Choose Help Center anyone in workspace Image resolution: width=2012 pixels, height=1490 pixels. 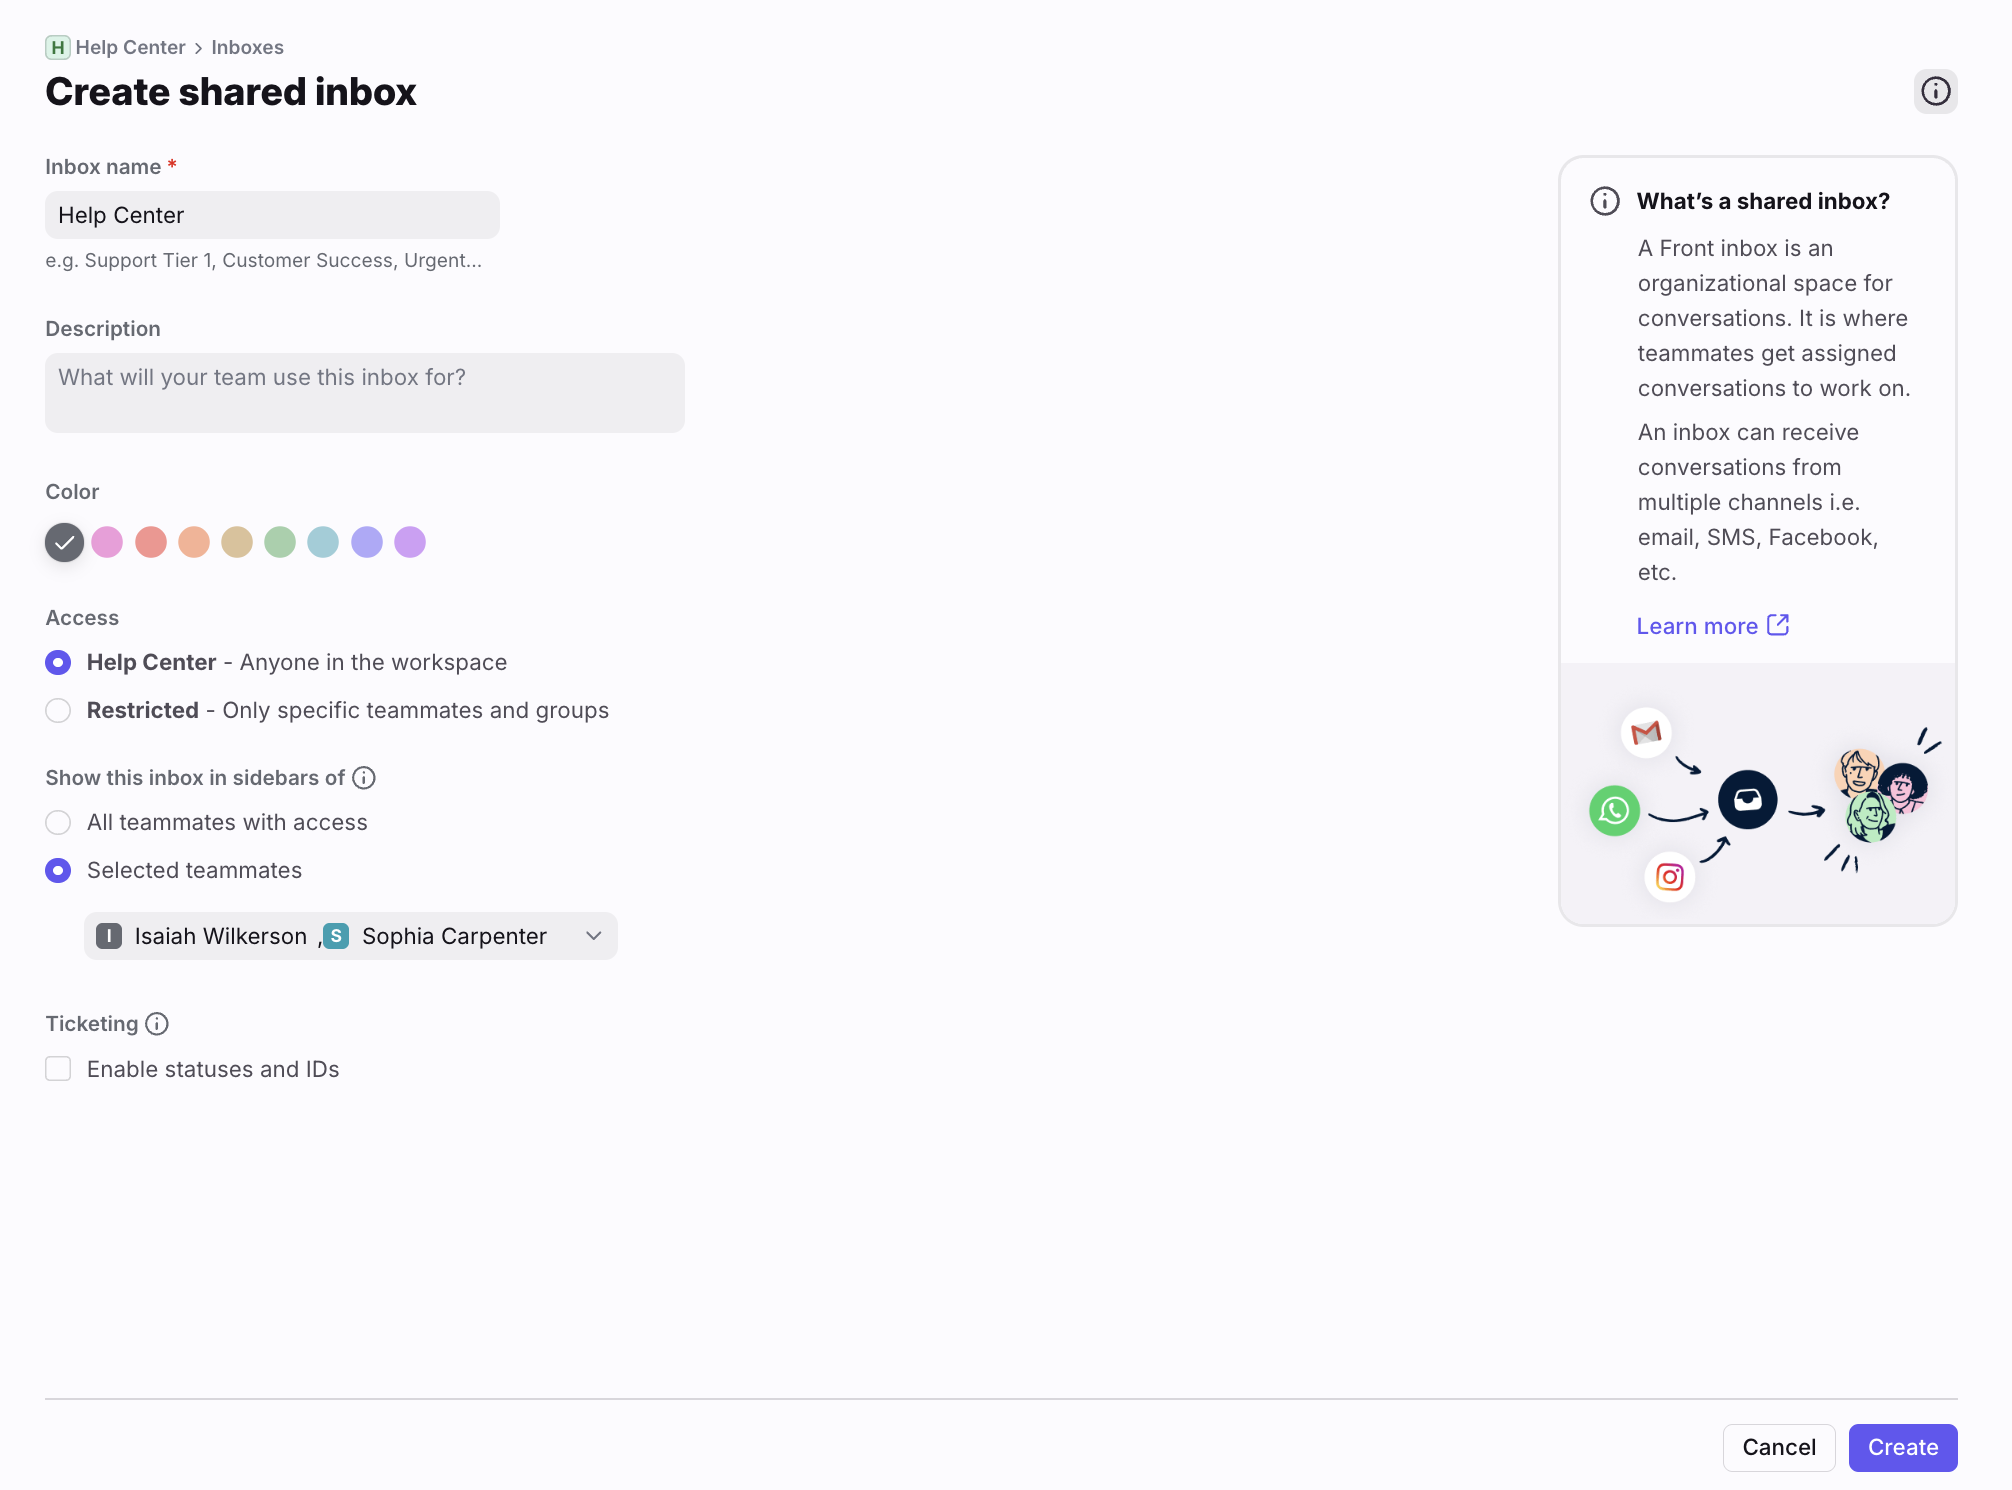point(58,663)
